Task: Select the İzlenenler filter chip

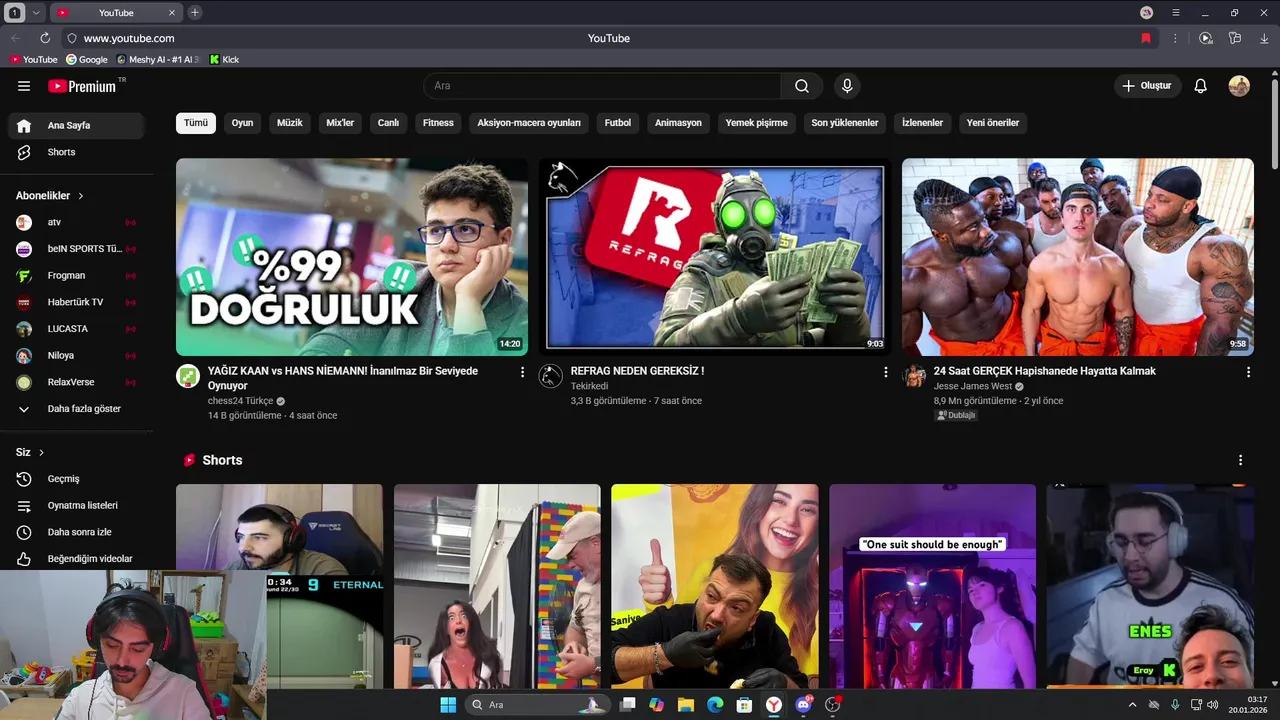Action: (922, 123)
